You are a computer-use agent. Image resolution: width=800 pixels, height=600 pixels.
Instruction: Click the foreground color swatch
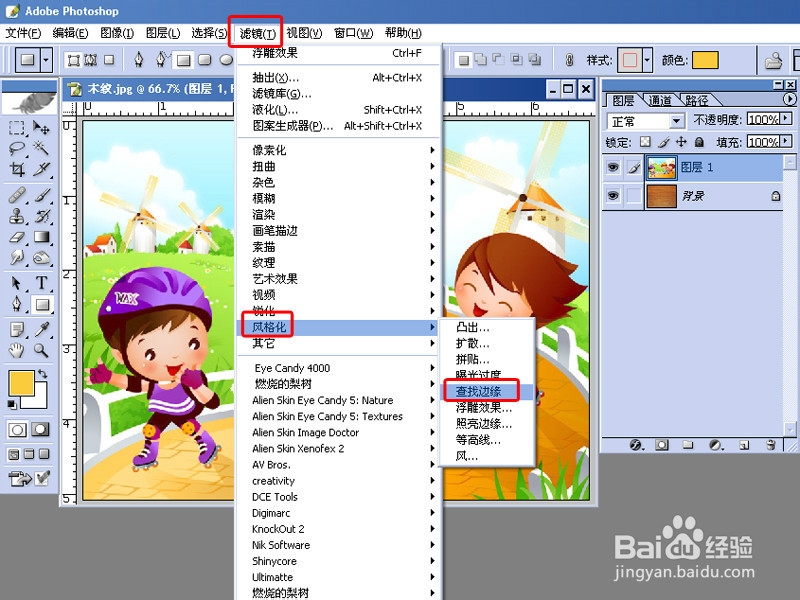21,383
